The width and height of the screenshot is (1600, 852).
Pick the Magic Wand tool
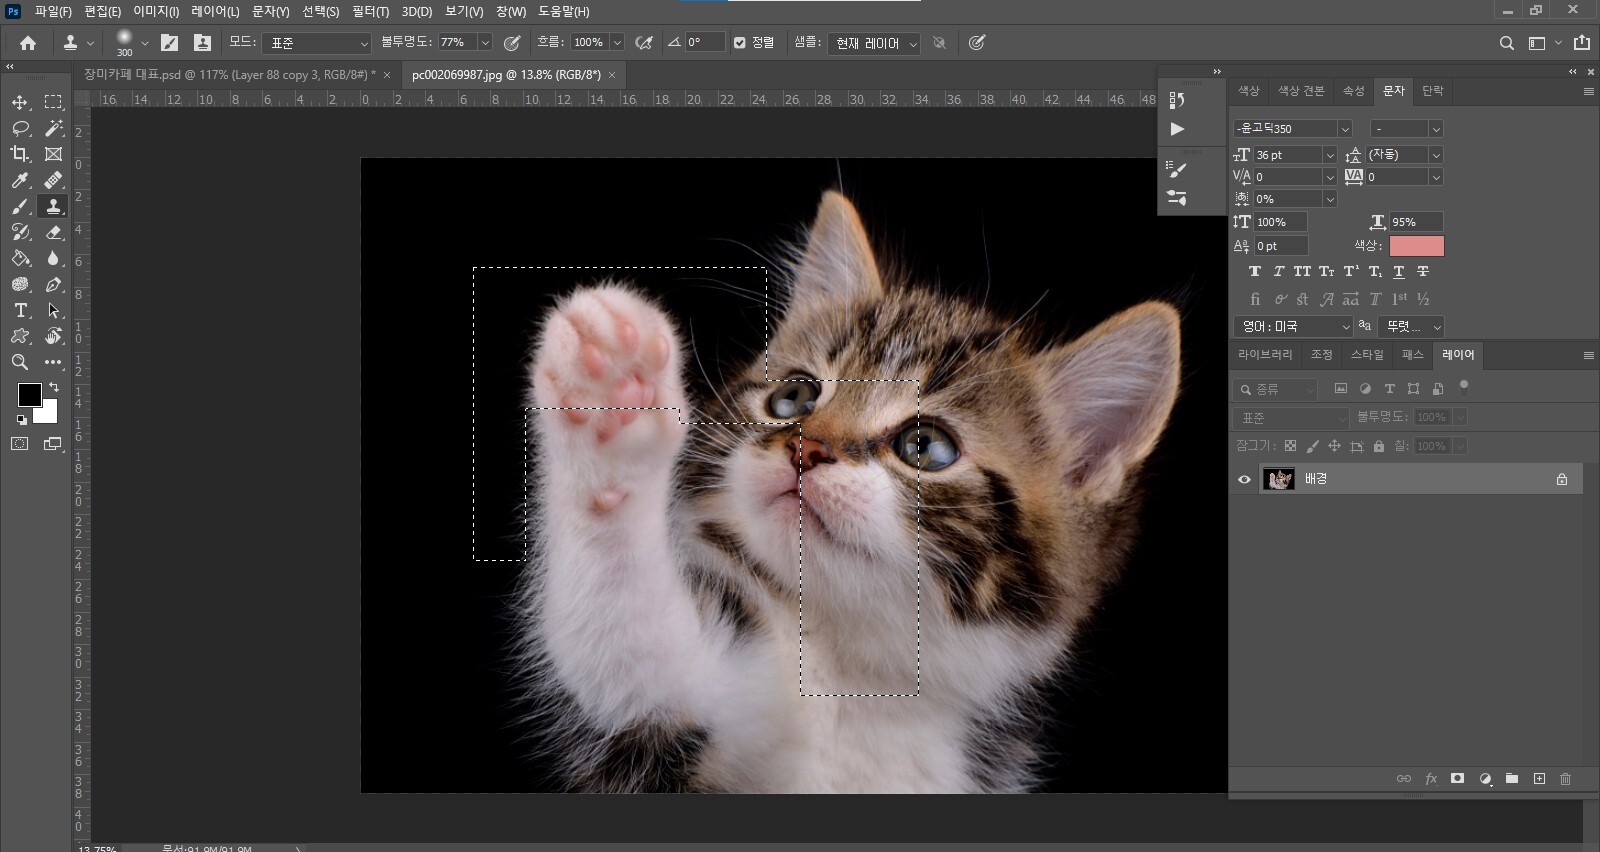point(54,128)
